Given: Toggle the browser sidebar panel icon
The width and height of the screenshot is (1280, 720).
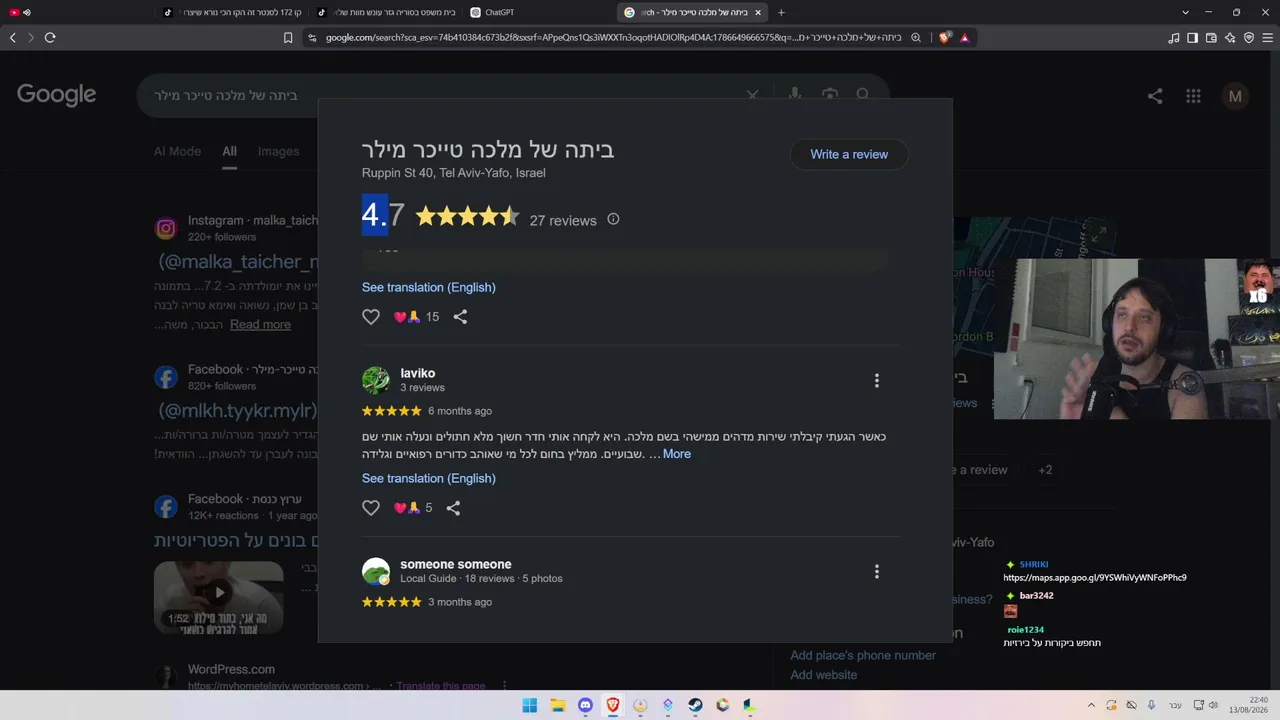Looking at the screenshot, I should 1192,38.
